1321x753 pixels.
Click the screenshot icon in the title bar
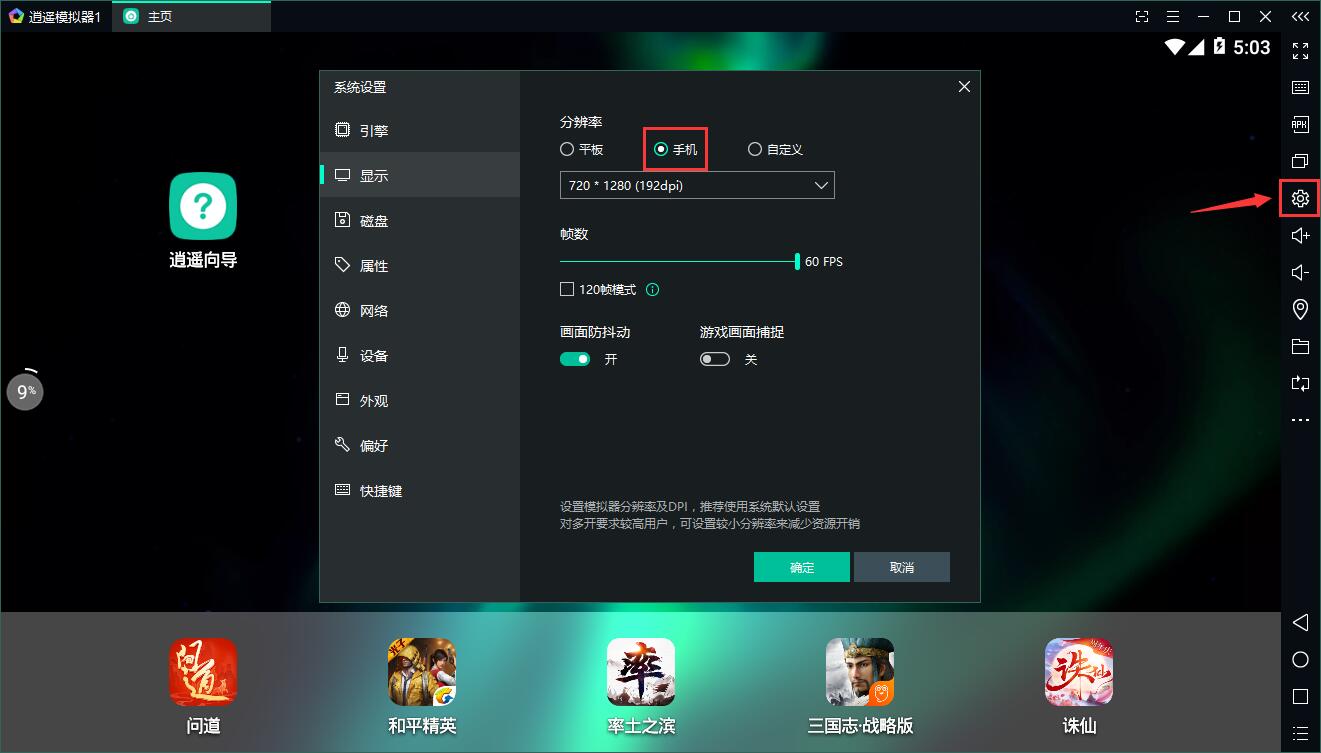click(x=1142, y=16)
